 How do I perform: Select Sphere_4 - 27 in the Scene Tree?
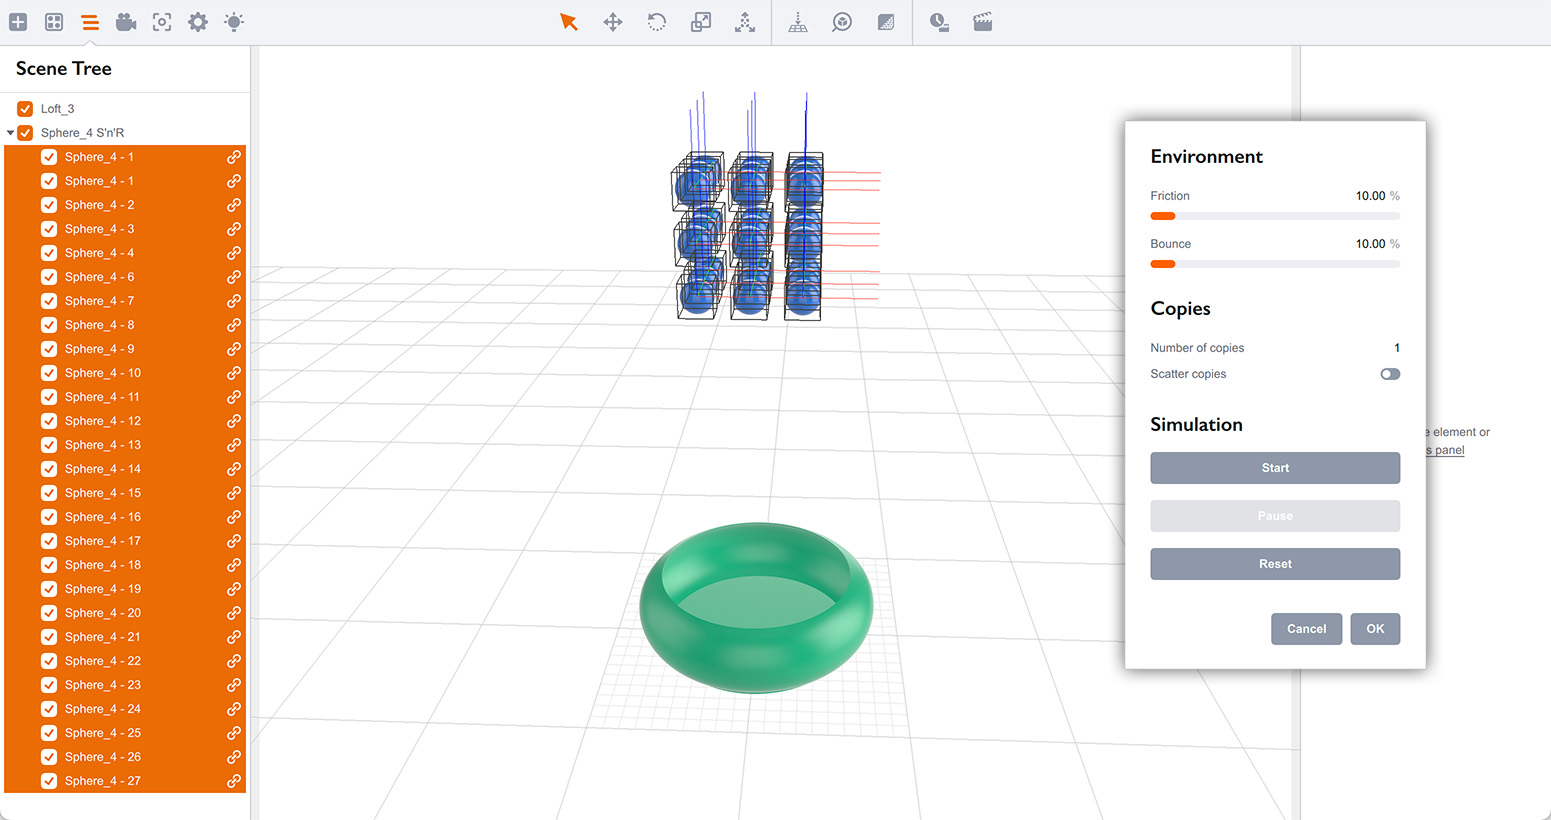click(x=103, y=780)
